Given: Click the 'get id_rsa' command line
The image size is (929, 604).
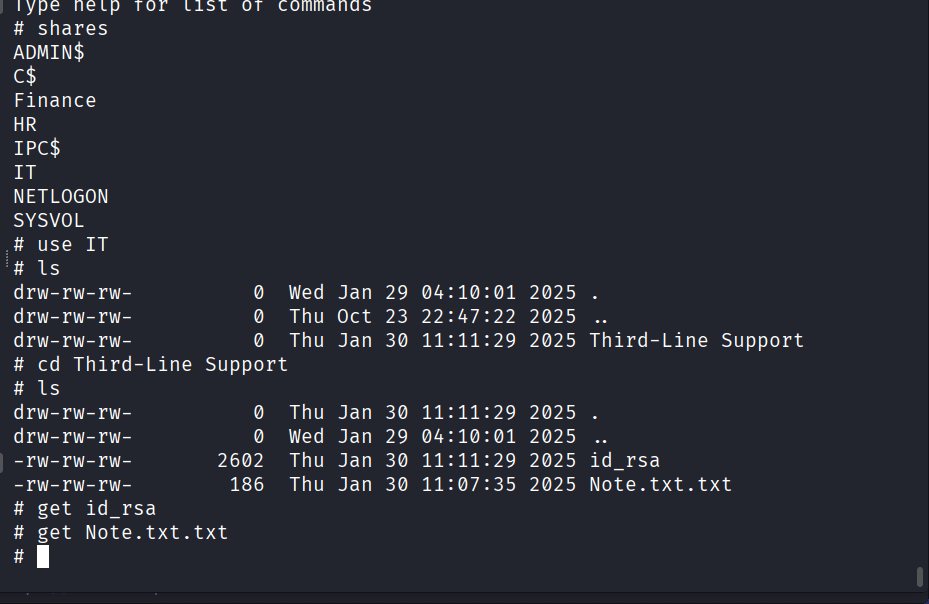Looking at the screenshot, I should coord(96,509).
